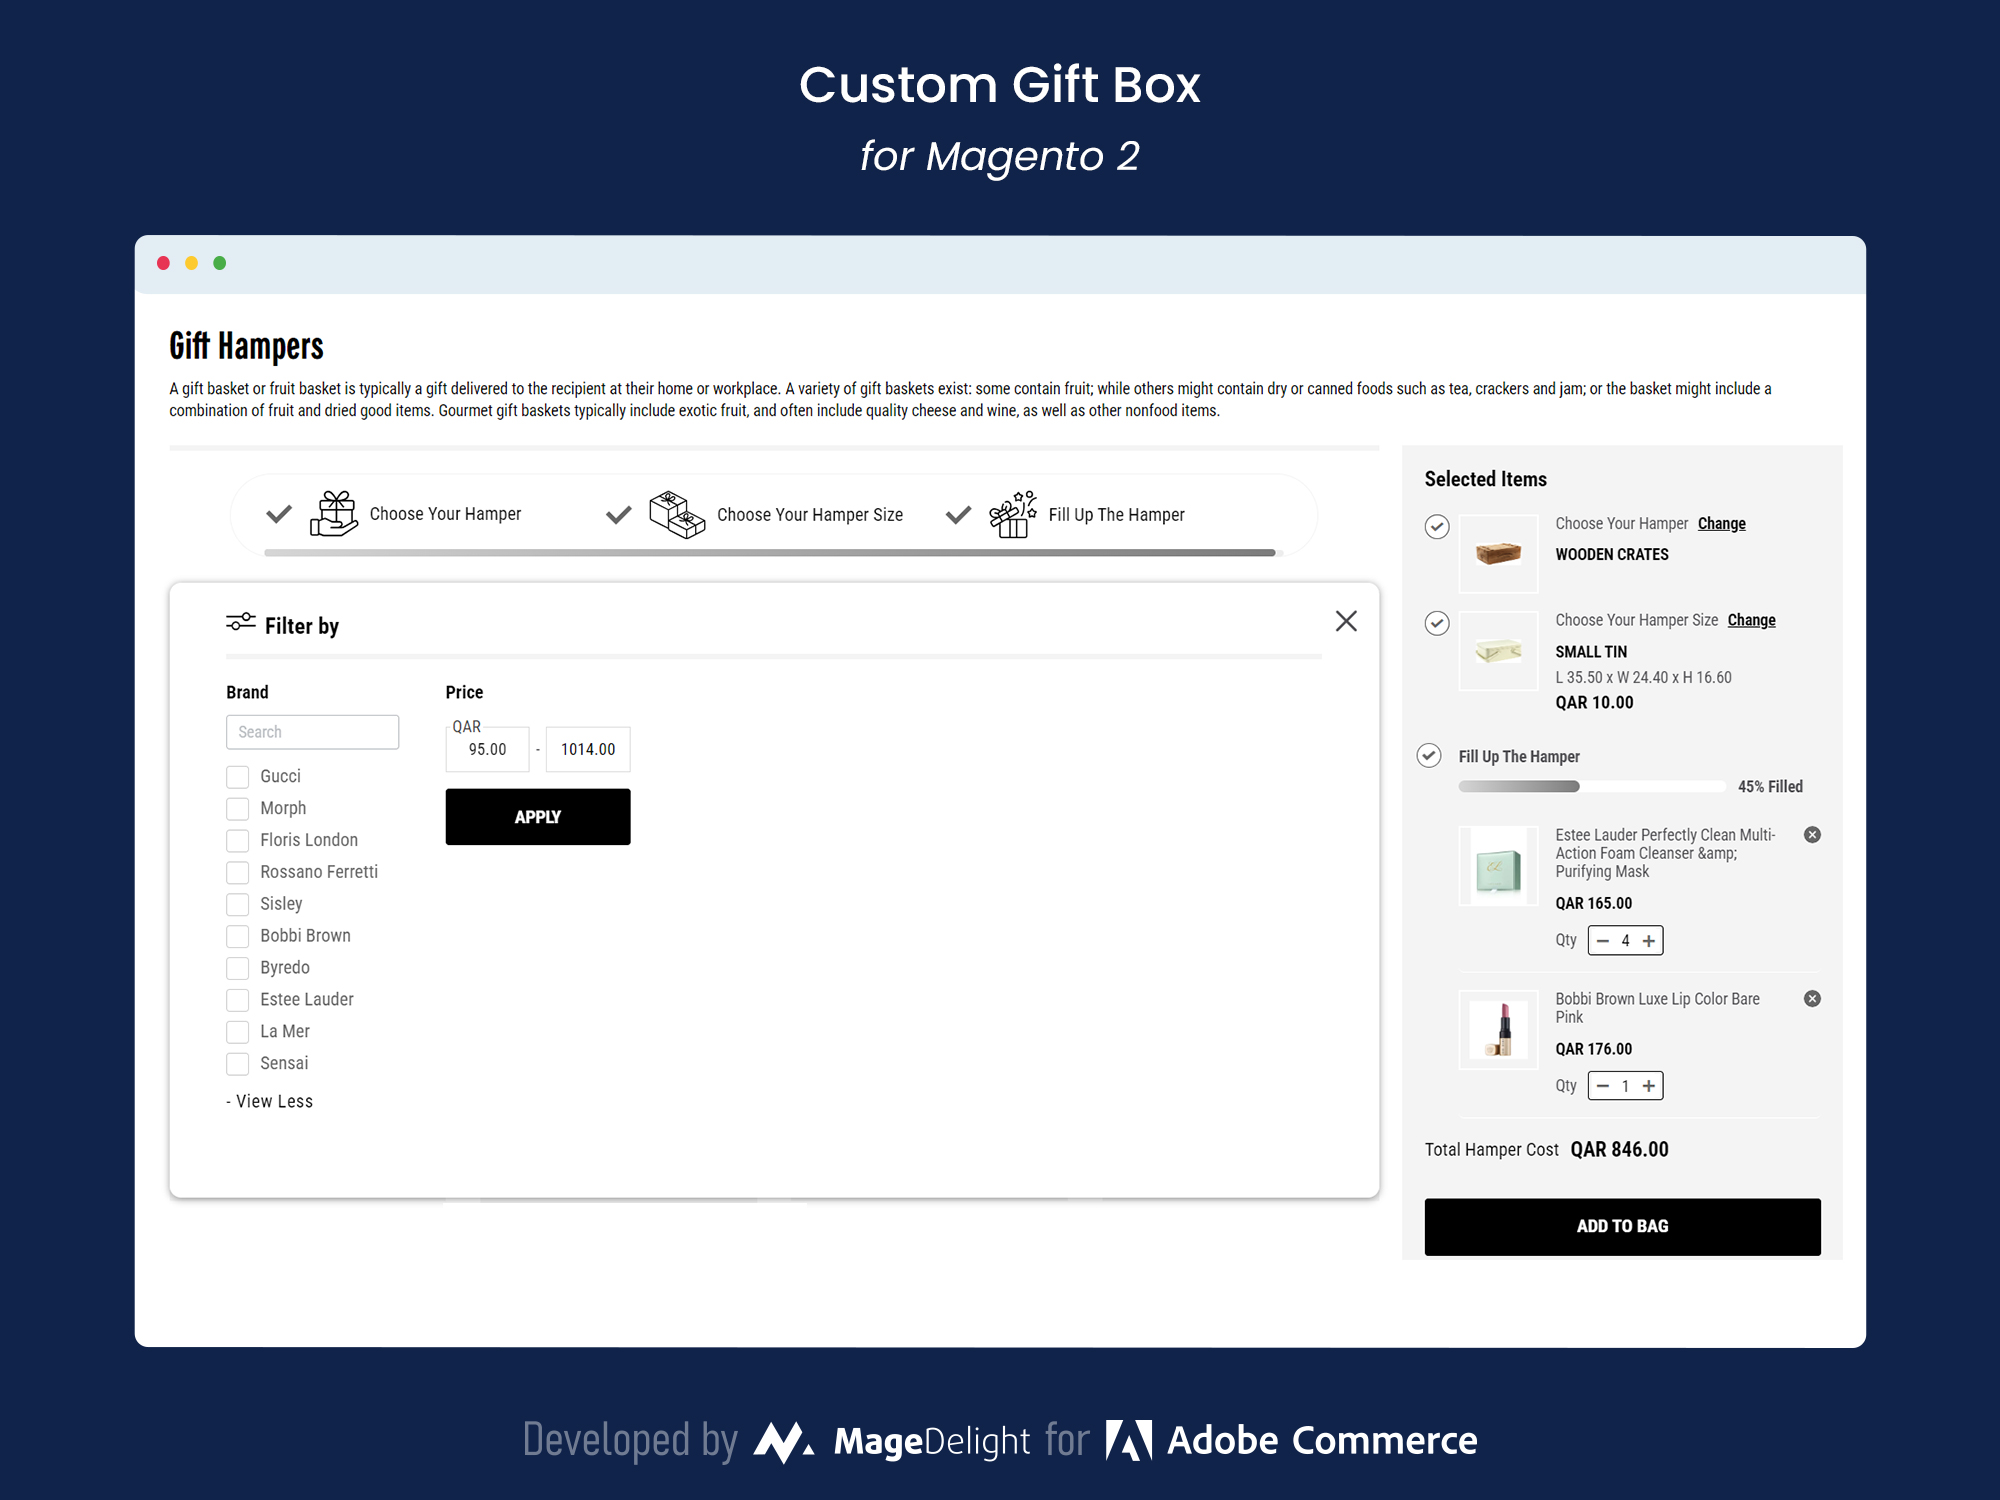Toggle the Bobbi Brown brand checkbox
2000x1500 pixels.
239,936
